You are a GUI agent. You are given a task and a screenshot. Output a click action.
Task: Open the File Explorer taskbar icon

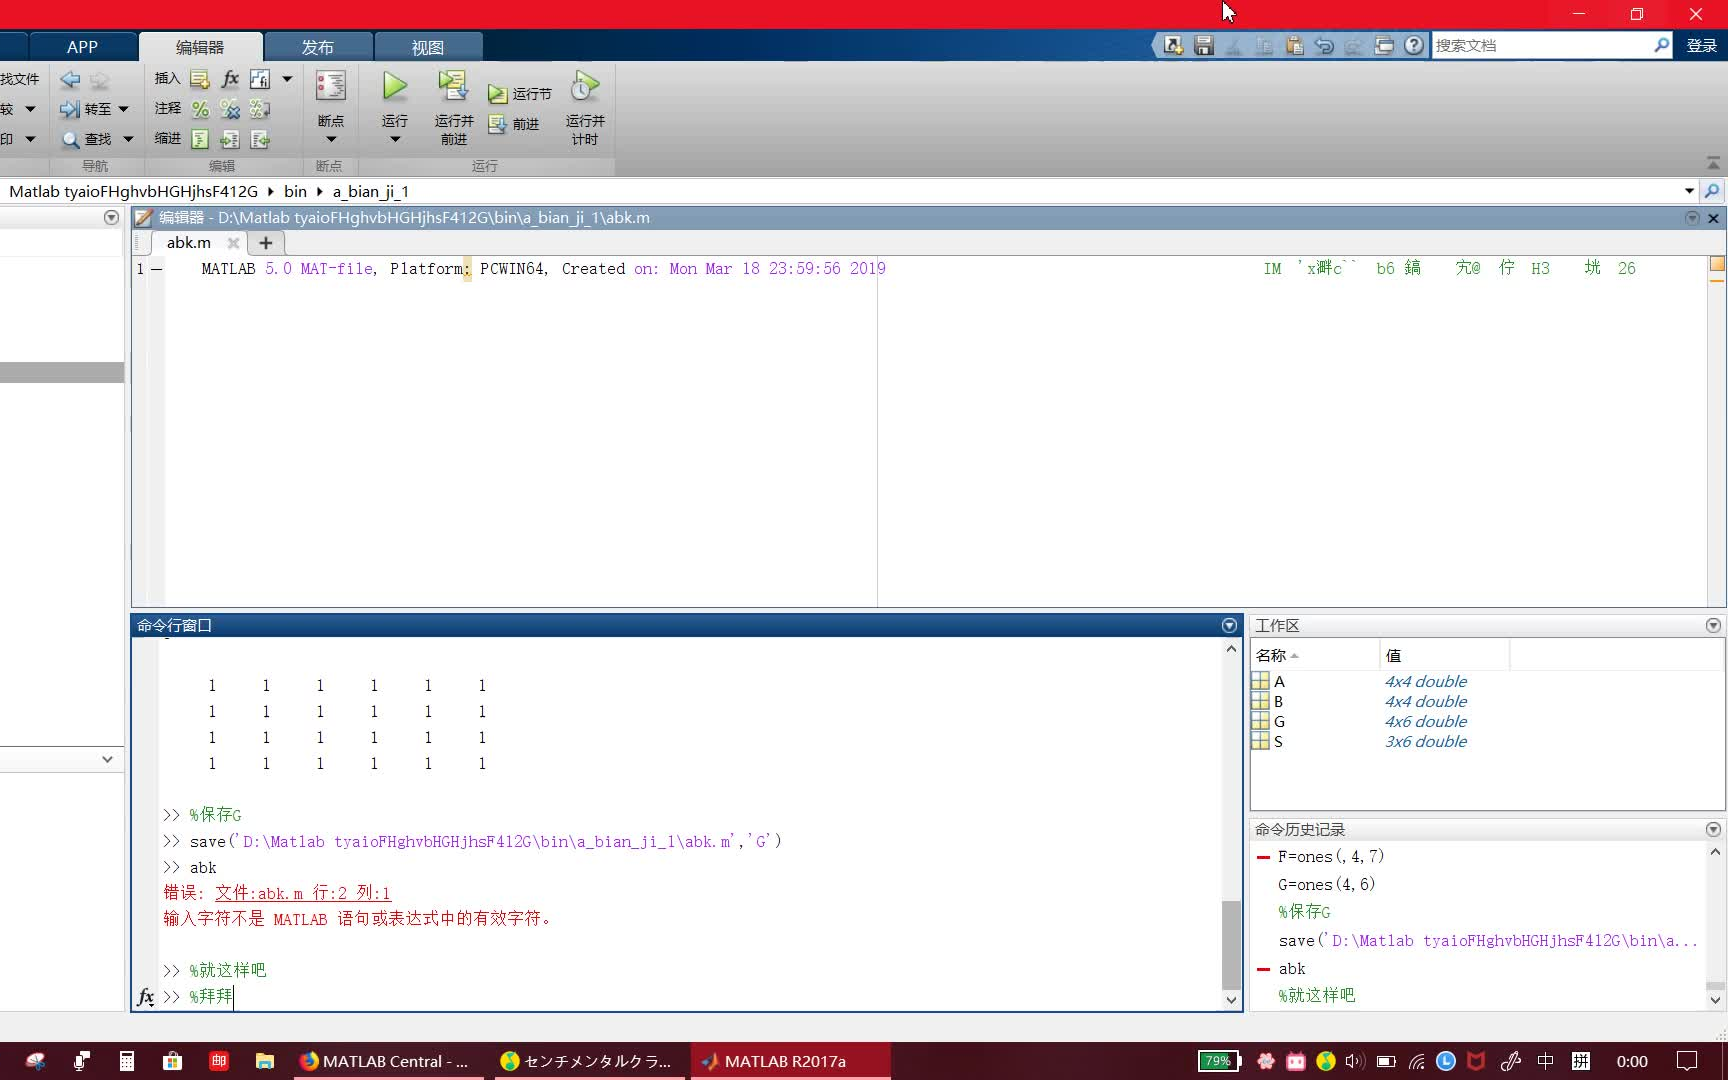[265, 1061]
